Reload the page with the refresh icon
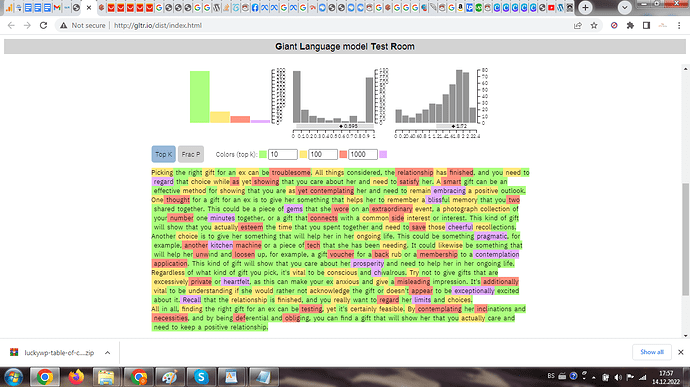The image size is (690, 387). pos(43,26)
